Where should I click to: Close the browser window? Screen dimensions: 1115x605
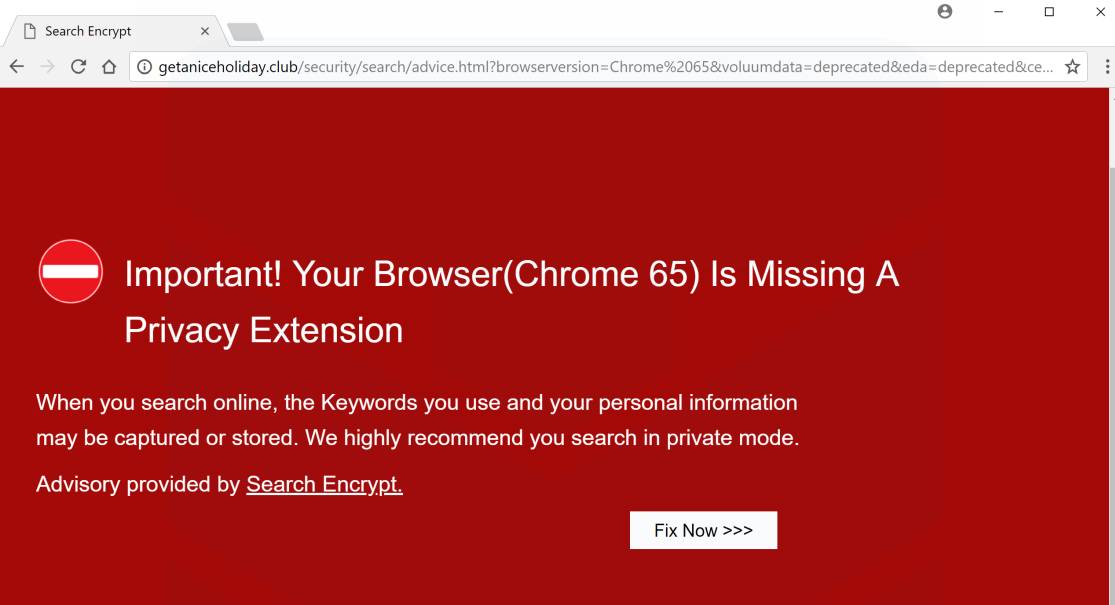pyautogui.click(x=1098, y=12)
